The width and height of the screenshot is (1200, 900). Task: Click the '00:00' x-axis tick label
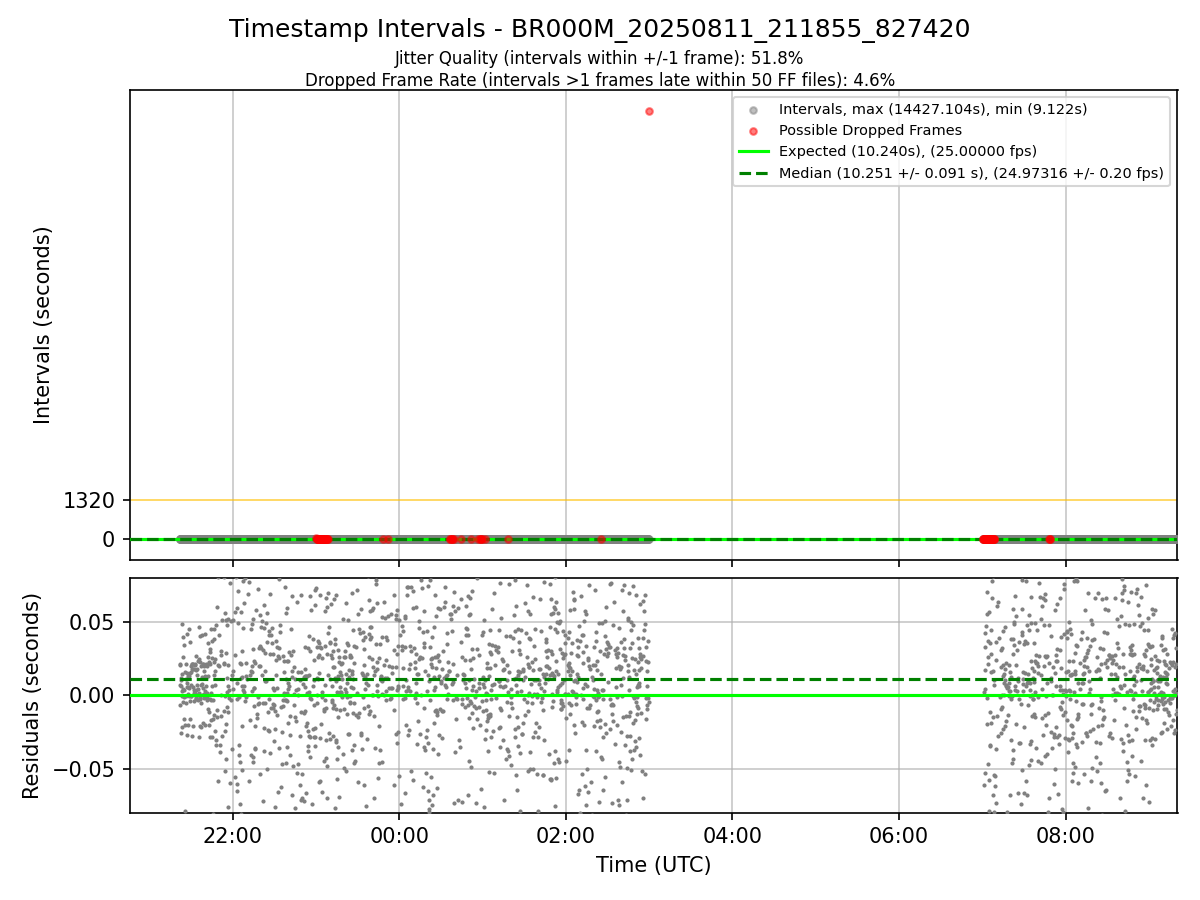(x=399, y=836)
